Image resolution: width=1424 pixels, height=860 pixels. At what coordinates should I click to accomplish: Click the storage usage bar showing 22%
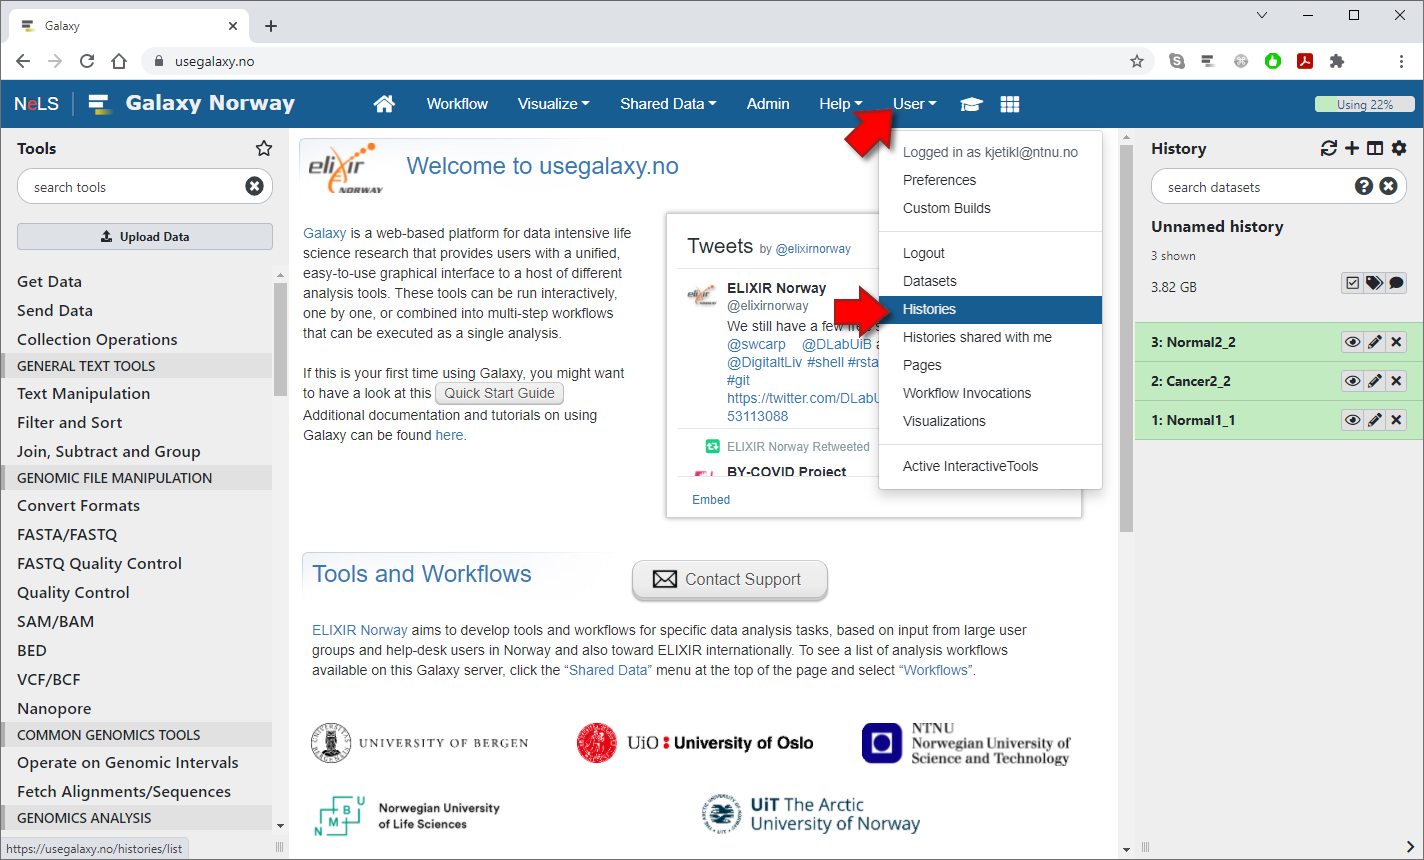click(x=1364, y=104)
